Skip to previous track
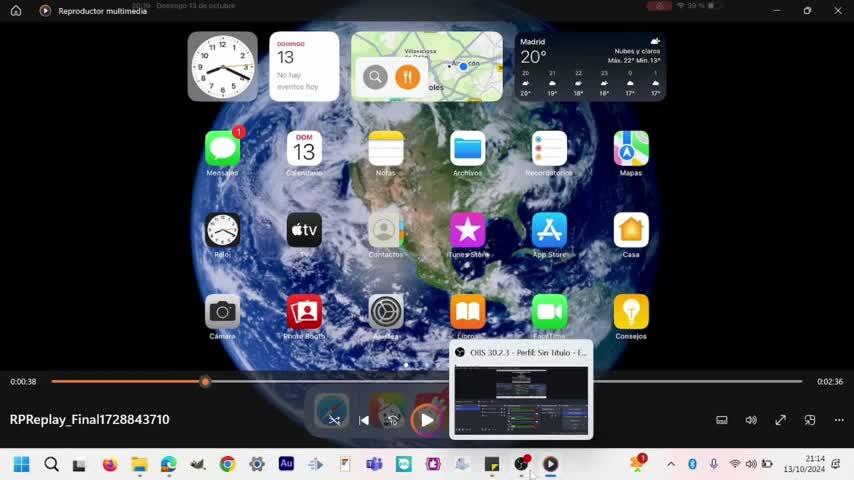The width and height of the screenshot is (854, 480). (x=364, y=420)
